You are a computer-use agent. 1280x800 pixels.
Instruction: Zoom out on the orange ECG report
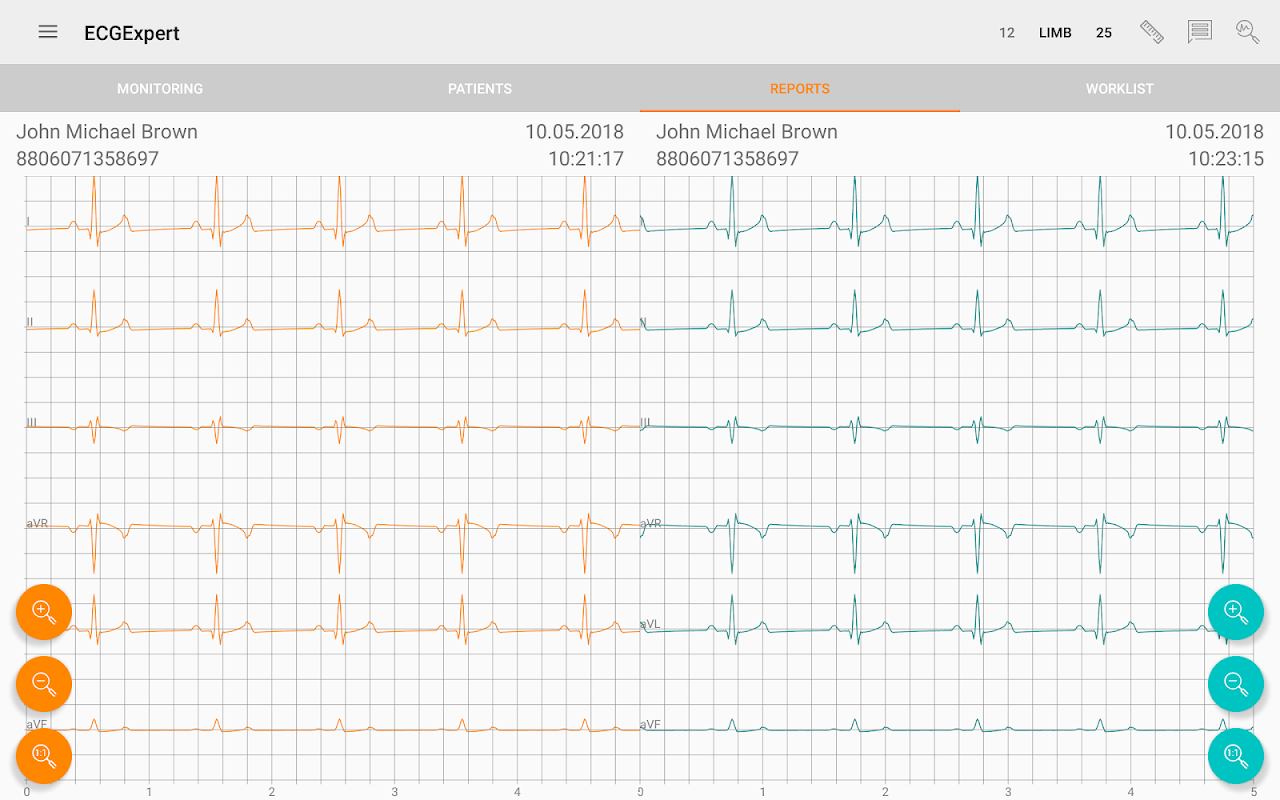44,684
